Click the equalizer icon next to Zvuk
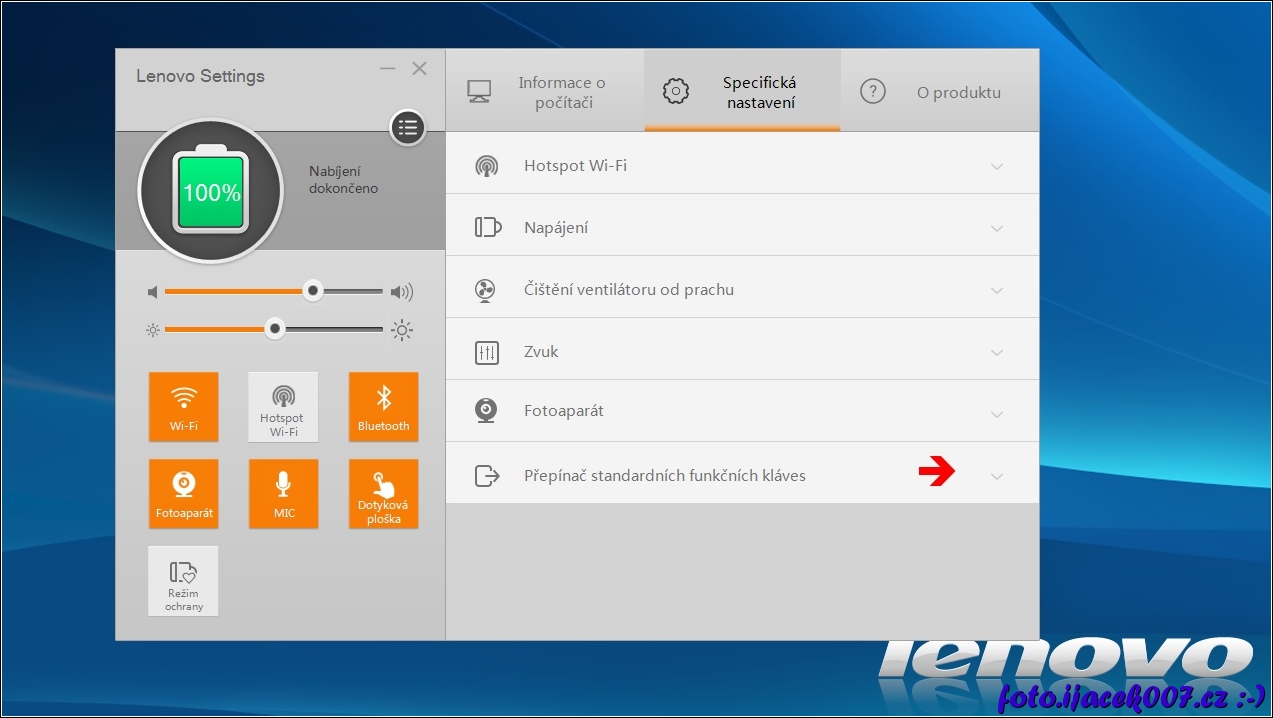 click(x=486, y=352)
